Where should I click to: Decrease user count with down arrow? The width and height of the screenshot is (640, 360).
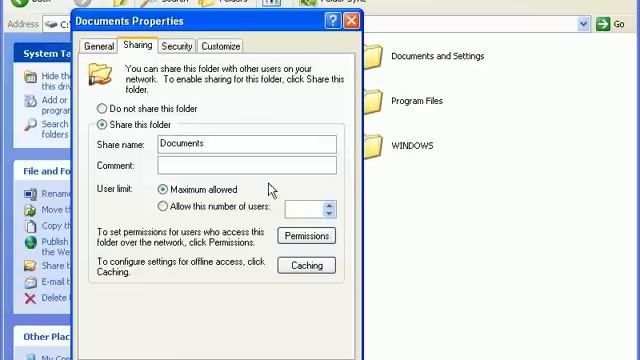click(329, 213)
